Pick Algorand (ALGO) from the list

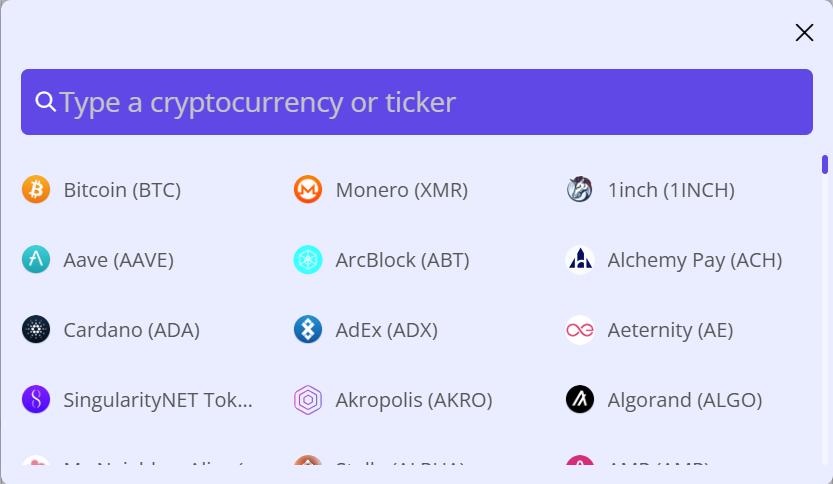pyautogui.click(x=685, y=400)
